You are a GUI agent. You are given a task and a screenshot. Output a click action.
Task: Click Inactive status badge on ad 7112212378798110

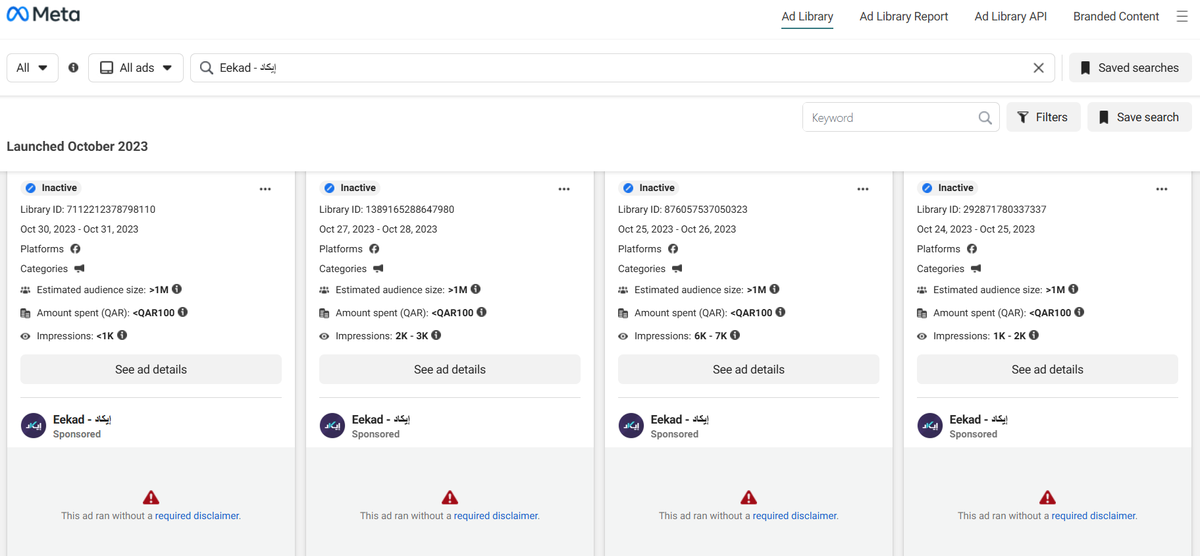coord(52,188)
